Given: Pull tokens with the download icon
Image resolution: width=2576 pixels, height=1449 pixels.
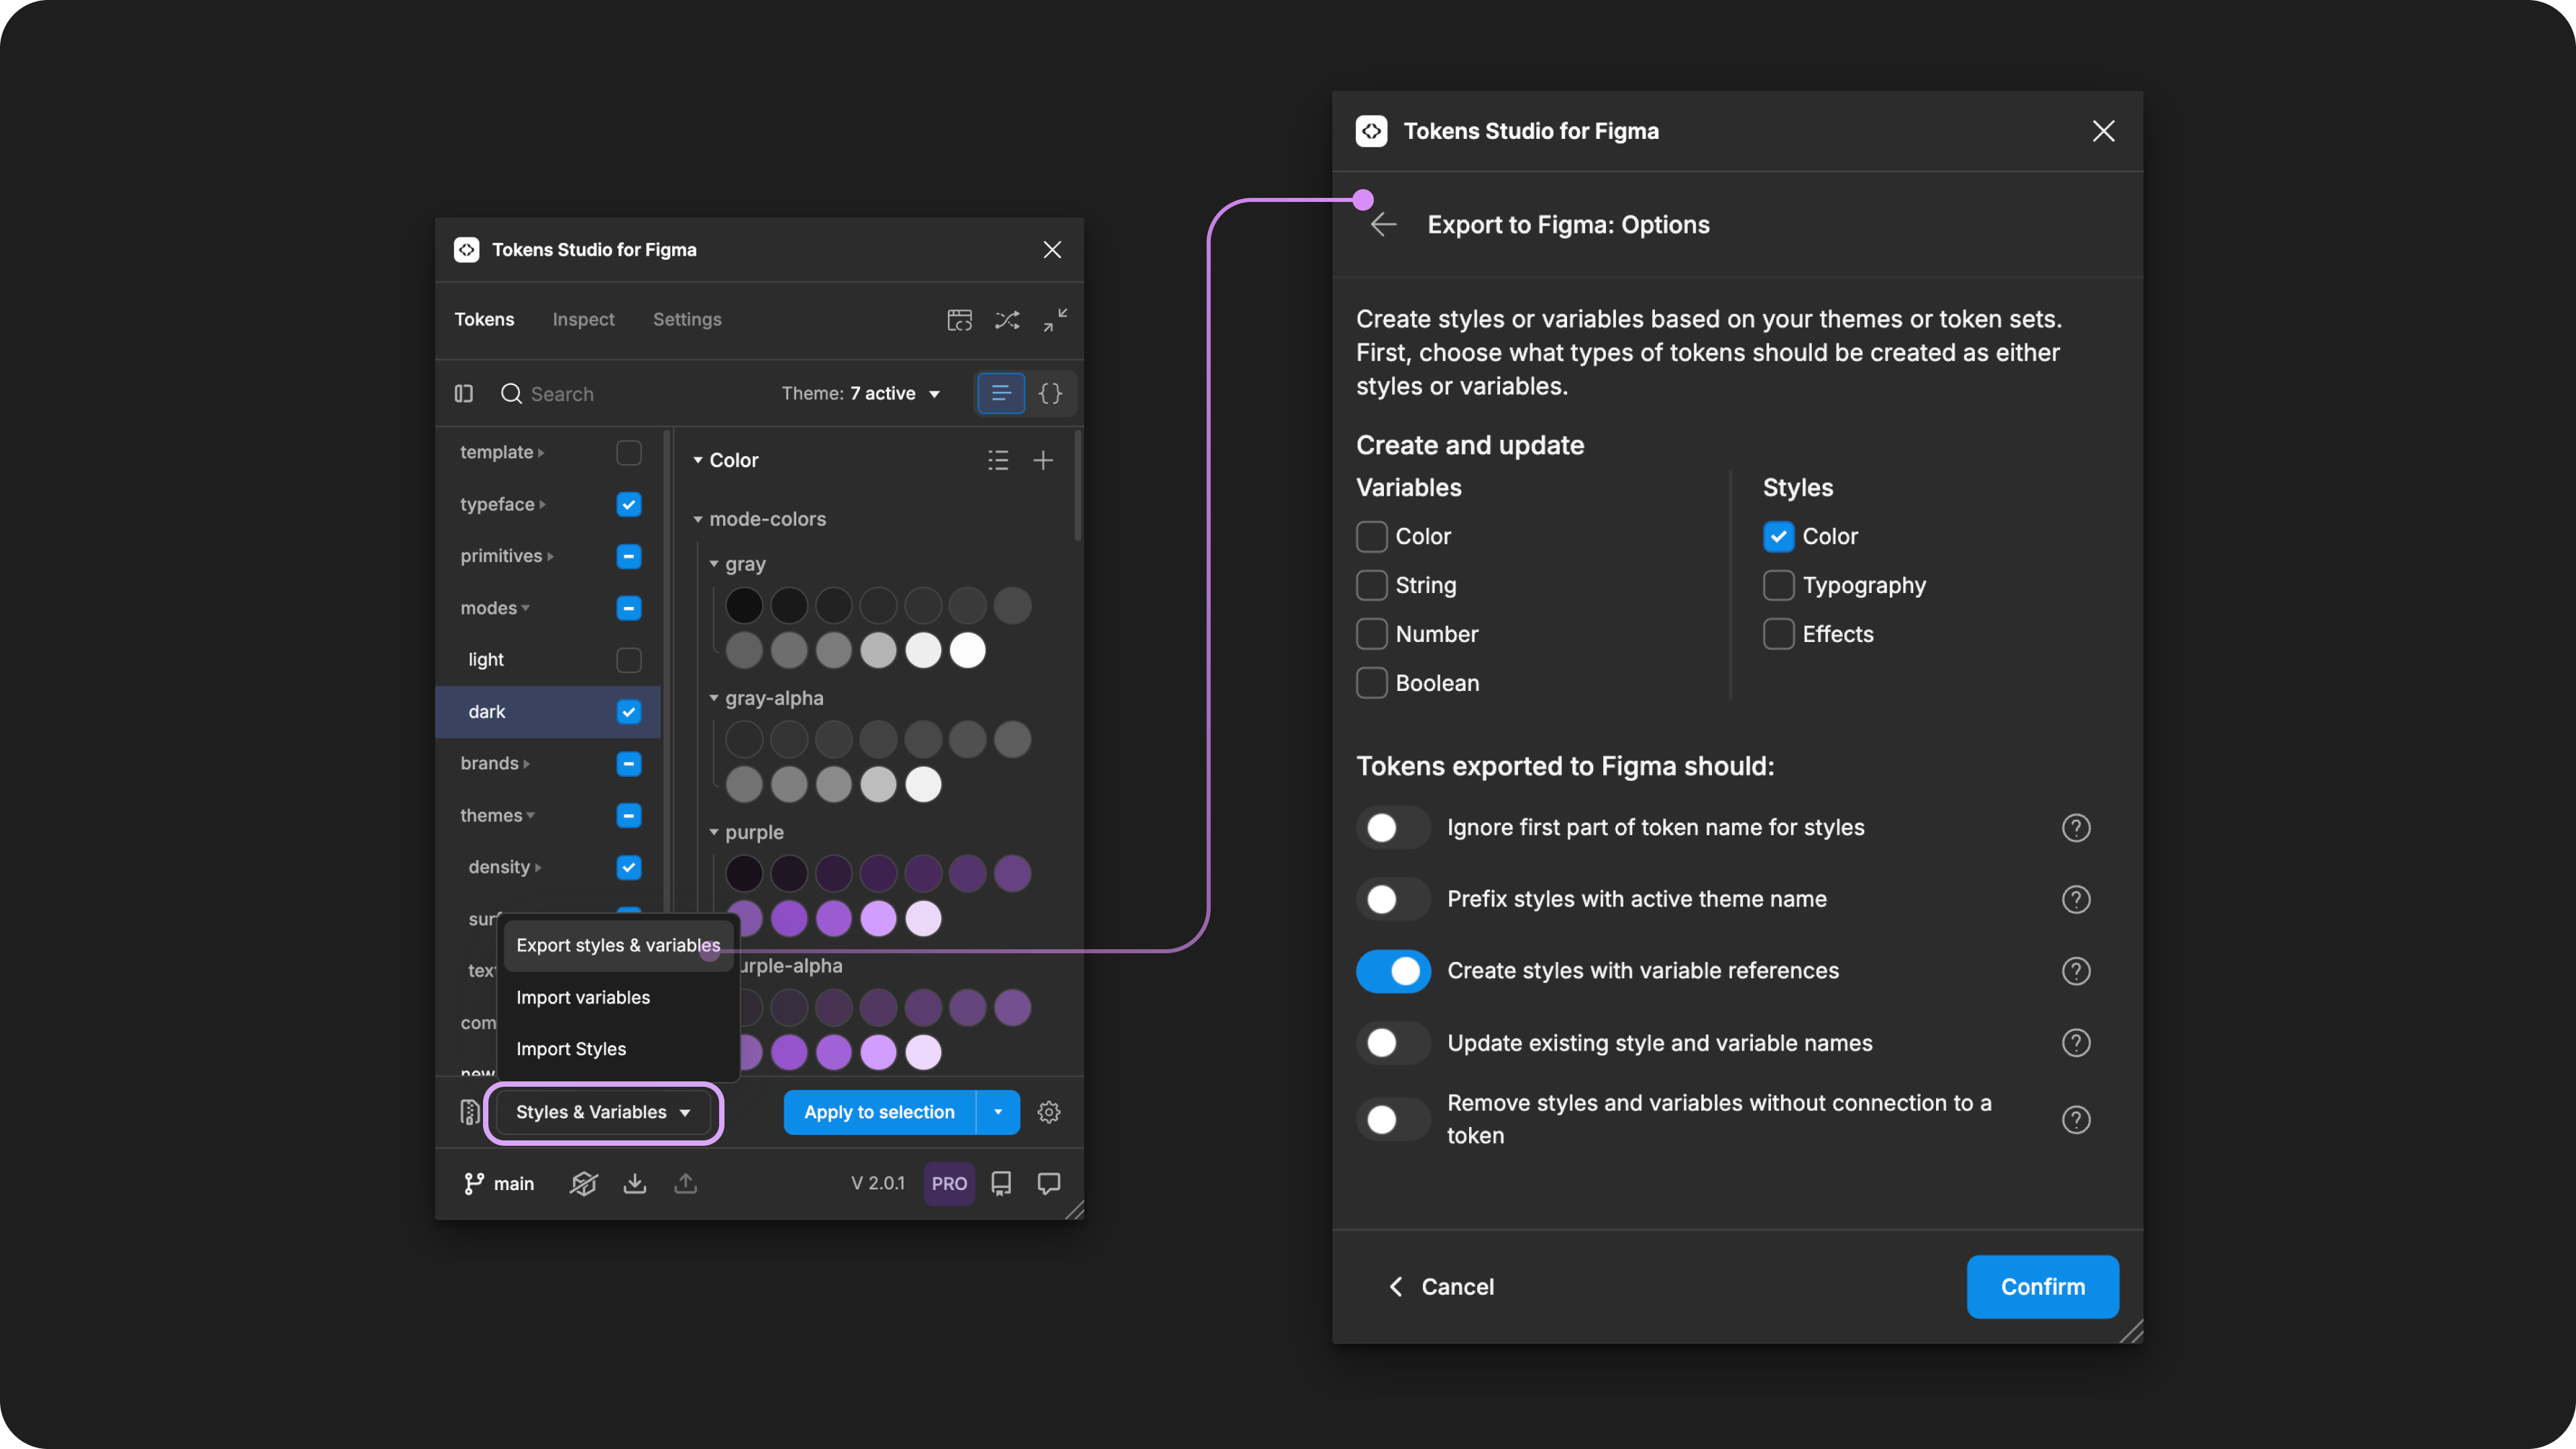Looking at the screenshot, I should coord(635,1184).
